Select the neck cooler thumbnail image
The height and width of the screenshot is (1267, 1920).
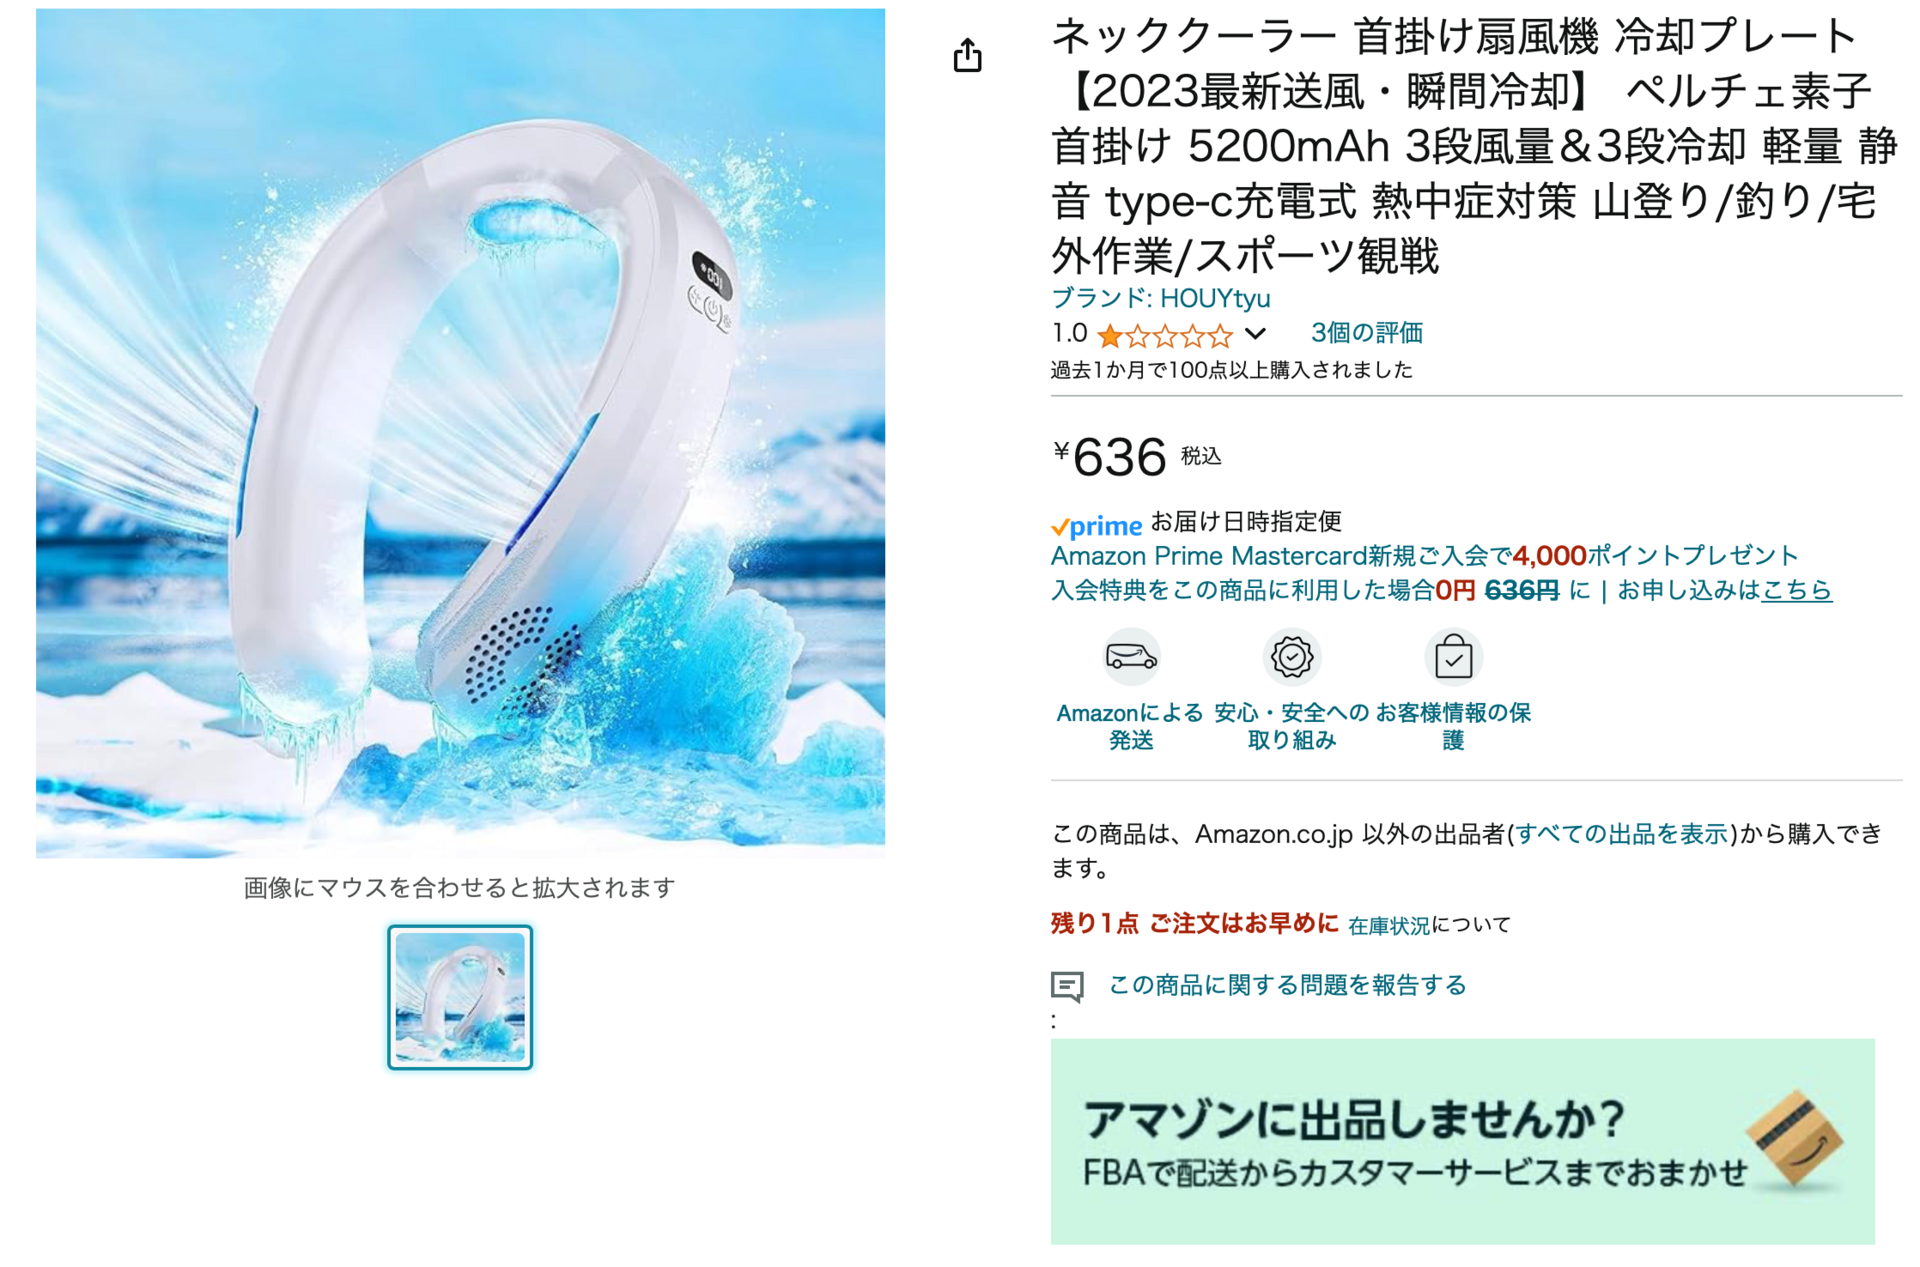coord(460,997)
